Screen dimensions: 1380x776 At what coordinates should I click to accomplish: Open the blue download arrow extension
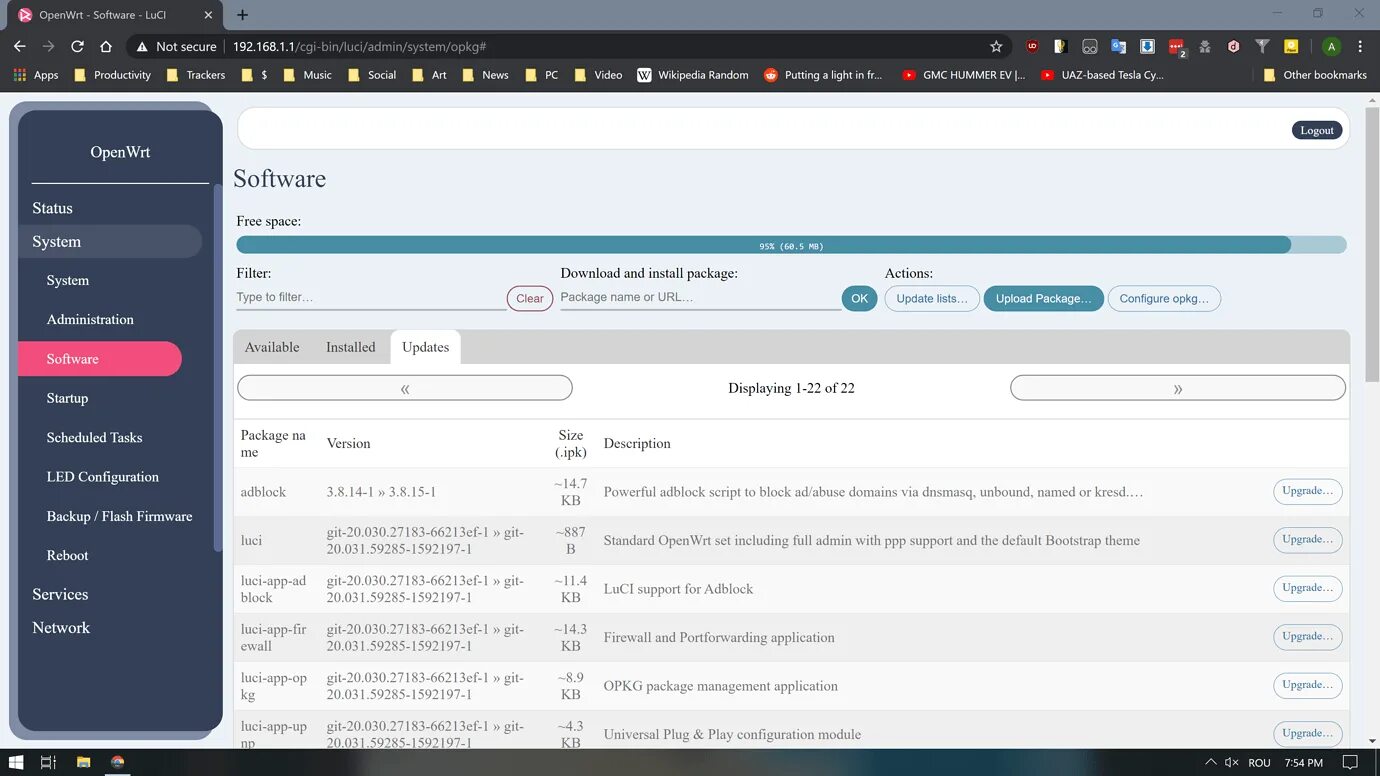(1148, 46)
